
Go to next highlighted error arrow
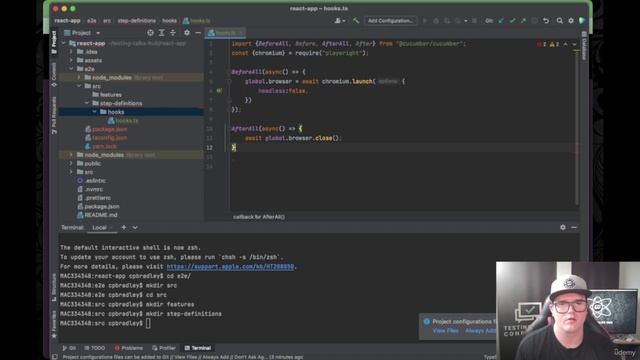(574, 44)
